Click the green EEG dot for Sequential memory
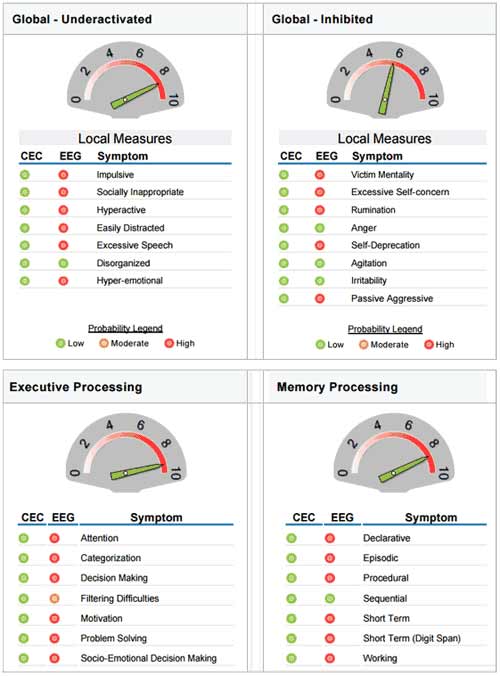500x676 pixels. click(330, 598)
